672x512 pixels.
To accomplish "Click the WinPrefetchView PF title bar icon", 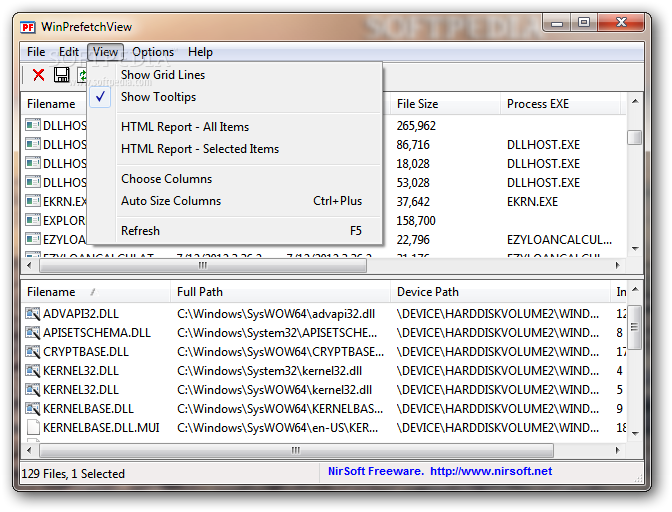I will coord(28,27).
